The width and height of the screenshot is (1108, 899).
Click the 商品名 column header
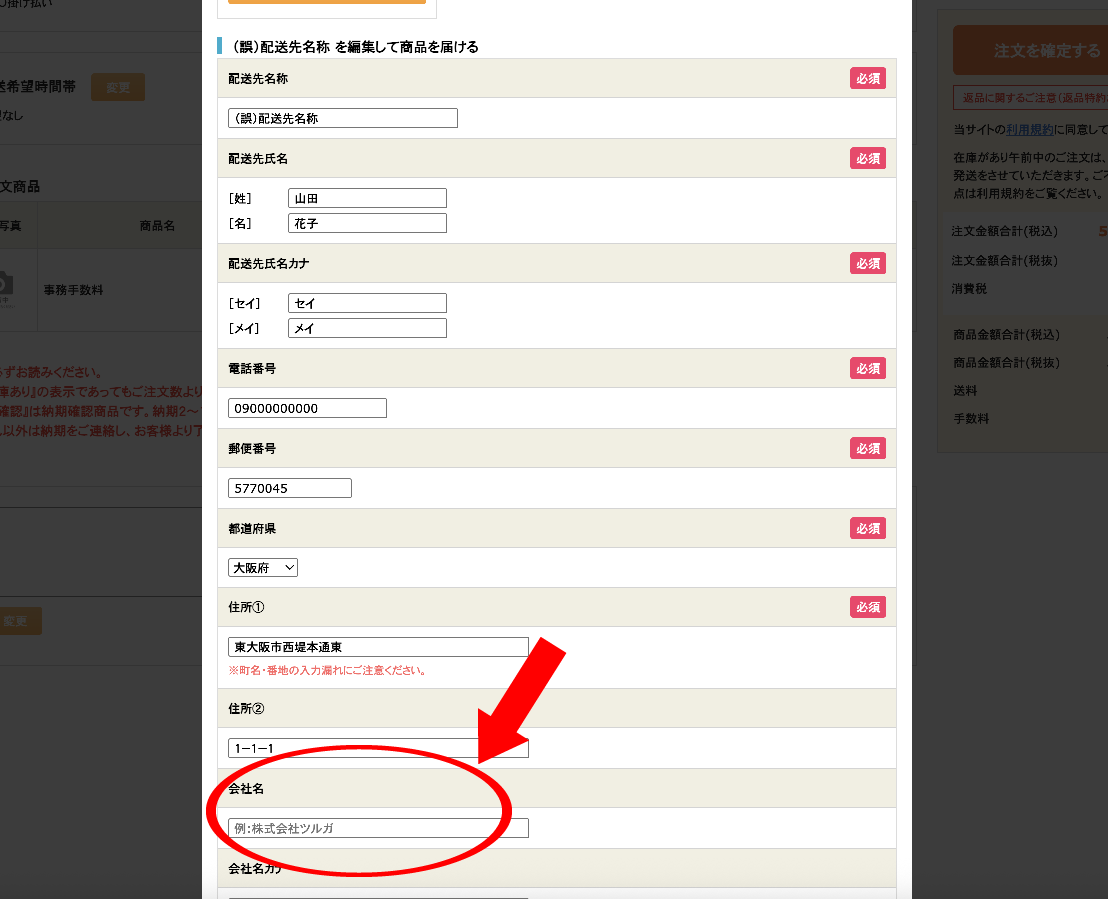(x=157, y=226)
